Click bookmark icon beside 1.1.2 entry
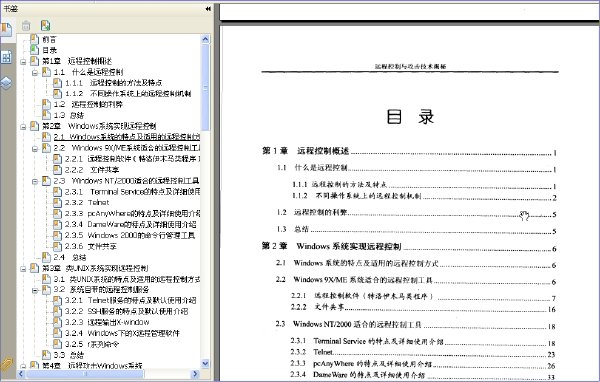 (x=57, y=93)
